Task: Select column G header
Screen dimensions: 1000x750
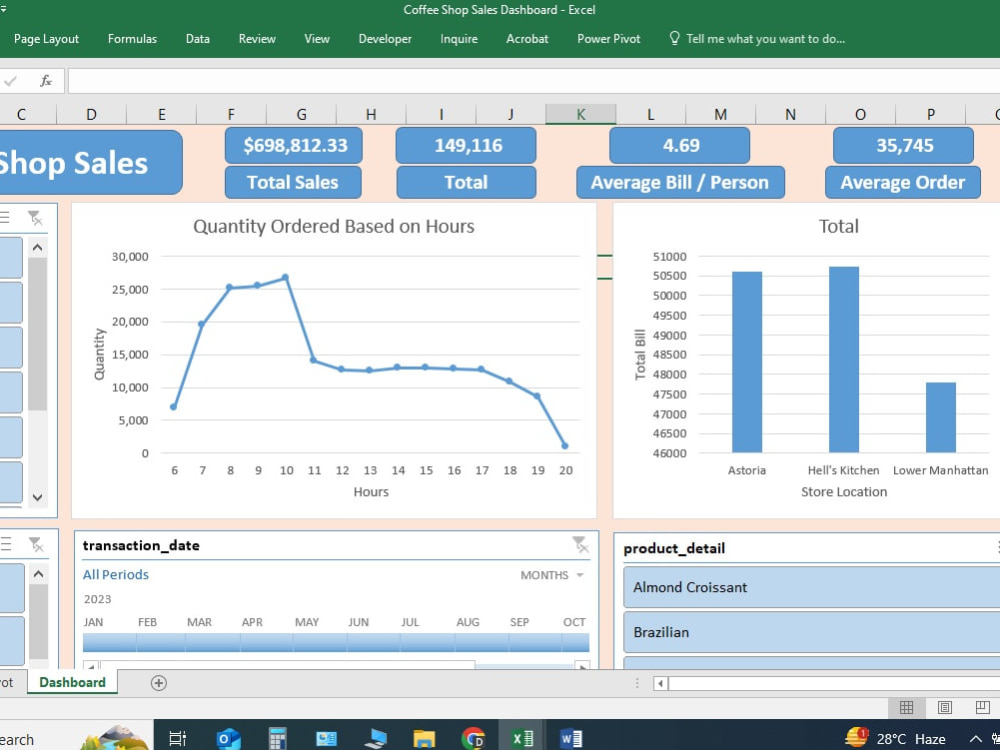Action: (301, 114)
